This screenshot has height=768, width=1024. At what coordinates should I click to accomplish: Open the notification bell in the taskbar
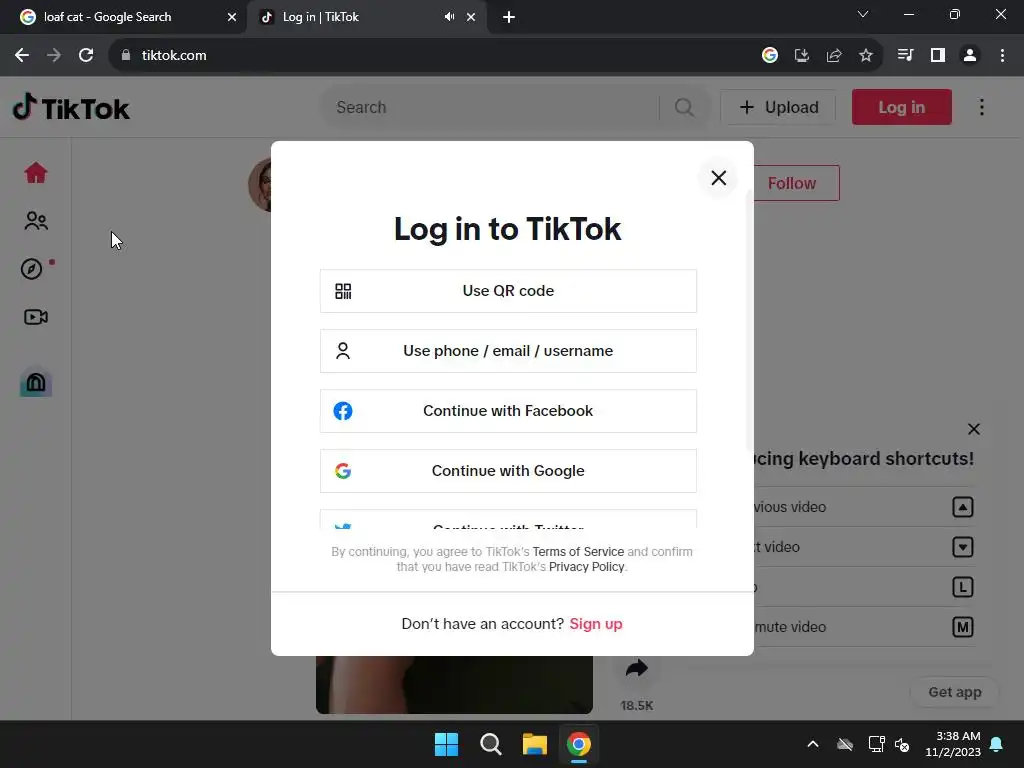coord(997,744)
